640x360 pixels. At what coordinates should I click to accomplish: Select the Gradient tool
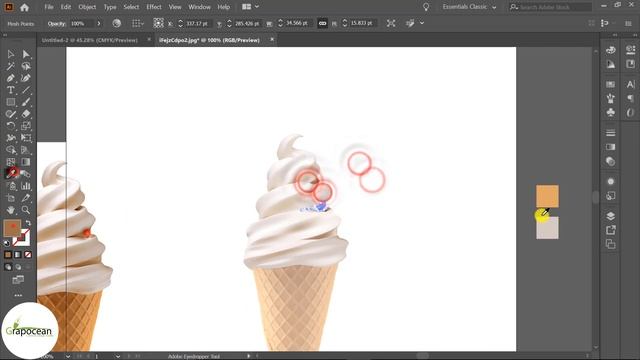pyautogui.click(x=26, y=162)
